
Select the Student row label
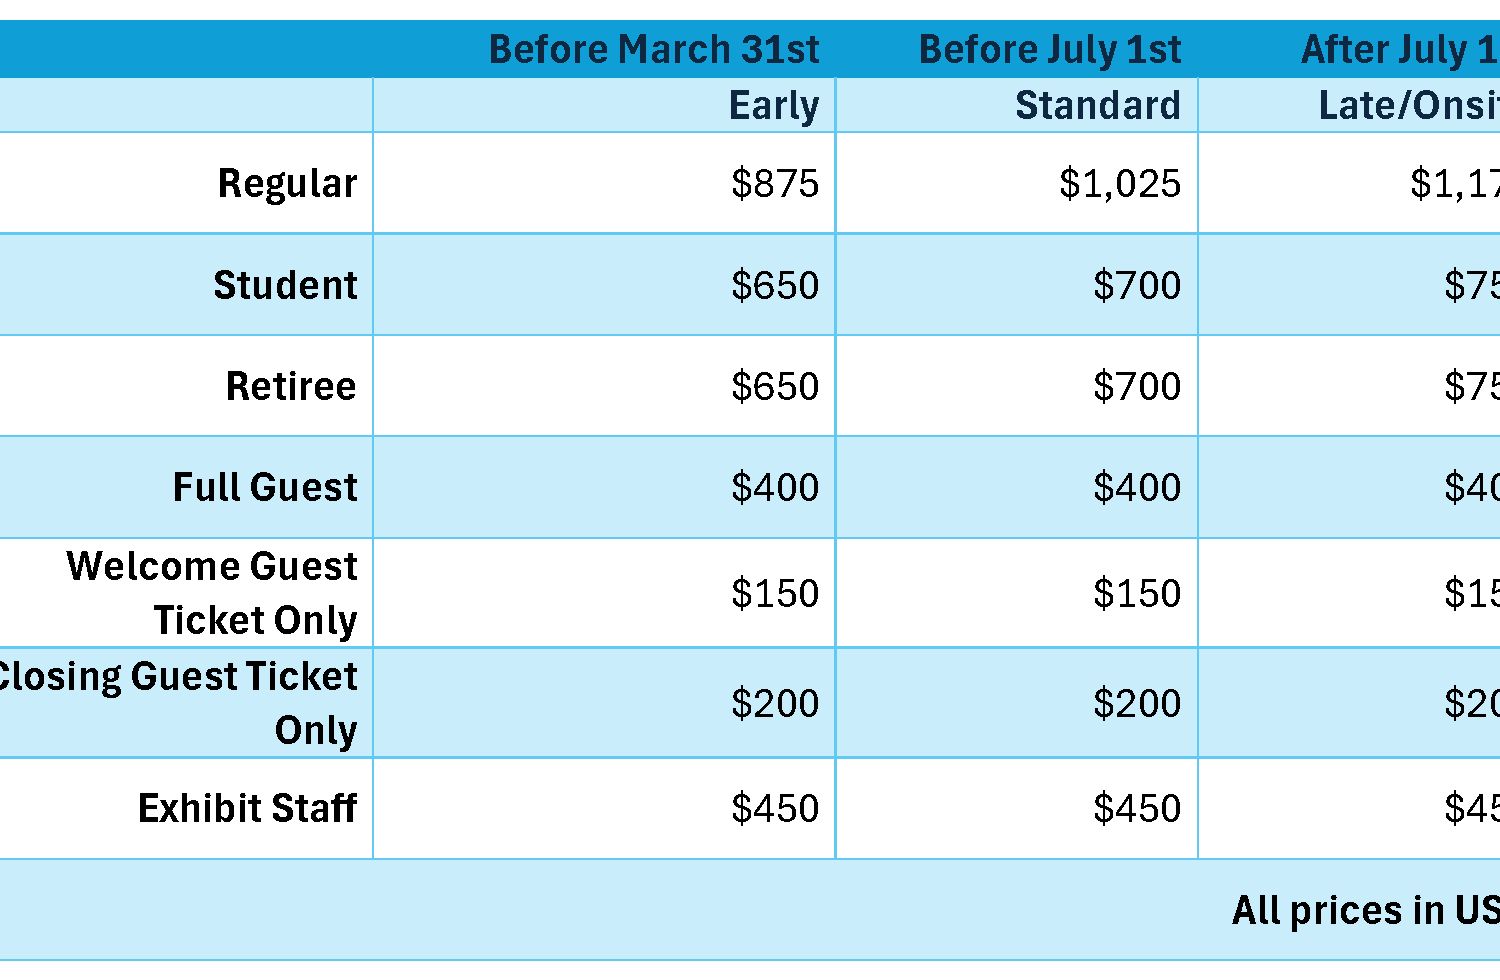(285, 285)
